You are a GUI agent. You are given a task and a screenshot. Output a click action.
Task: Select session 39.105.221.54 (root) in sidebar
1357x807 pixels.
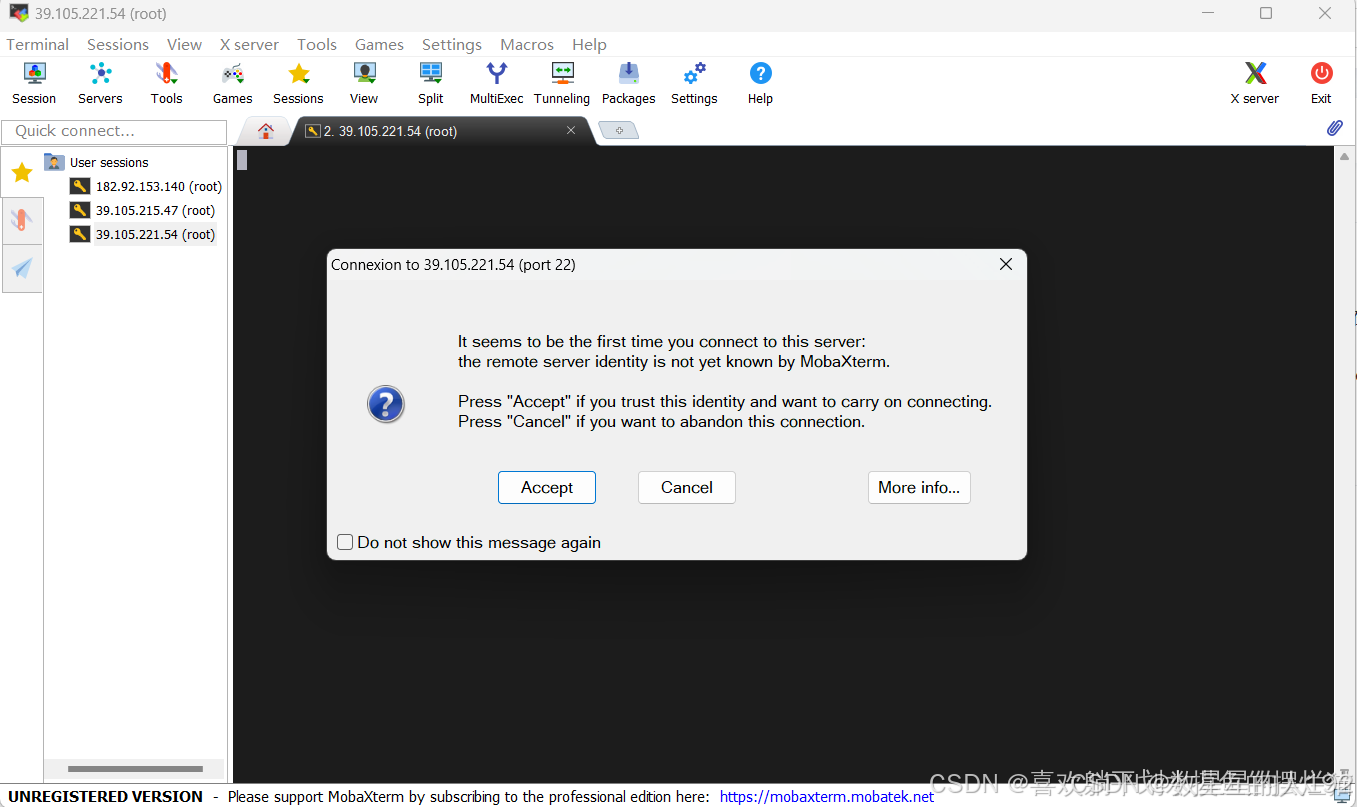coord(143,234)
